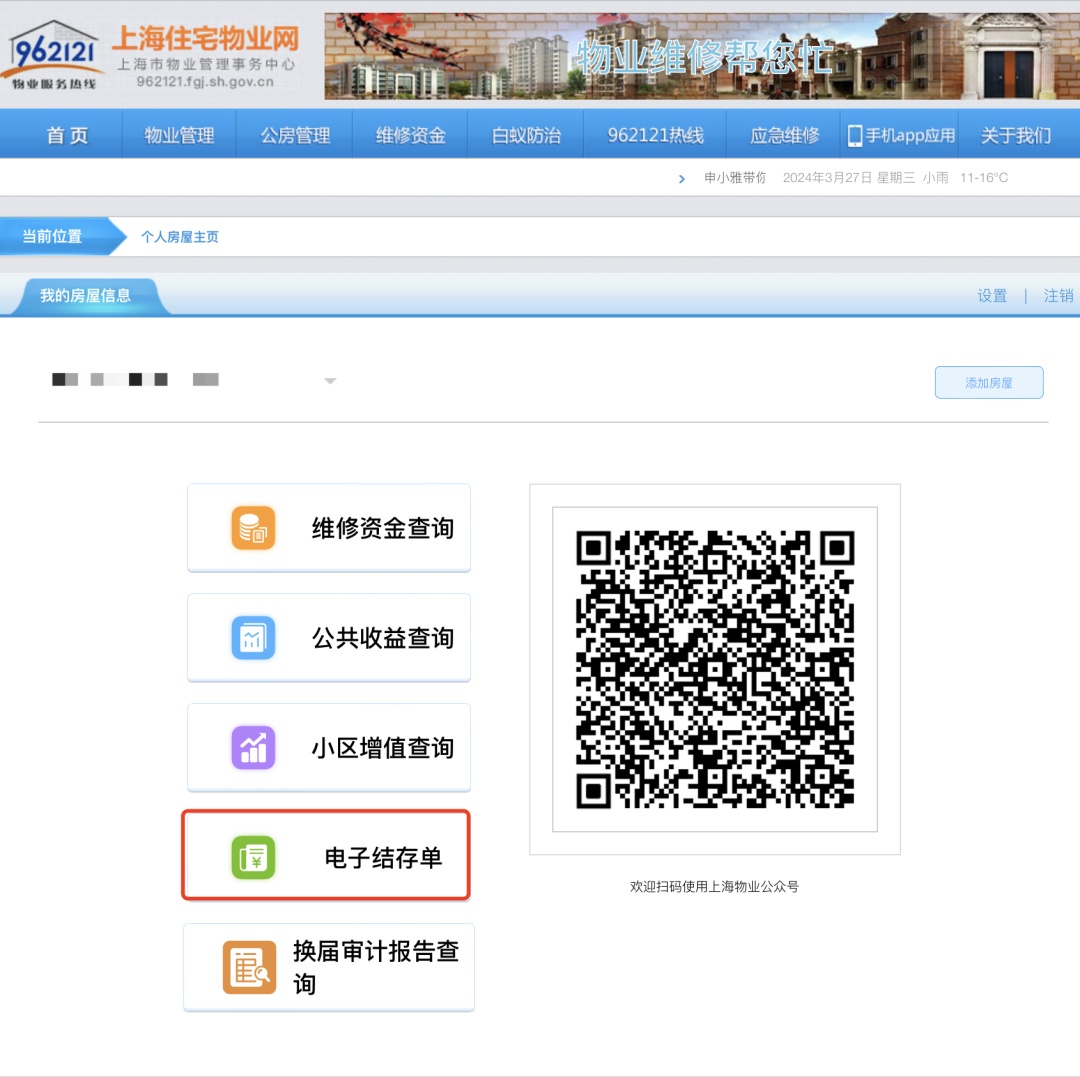1080x1077 pixels.
Task: Click the 注销 link
Action: click(x=1058, y=296)
